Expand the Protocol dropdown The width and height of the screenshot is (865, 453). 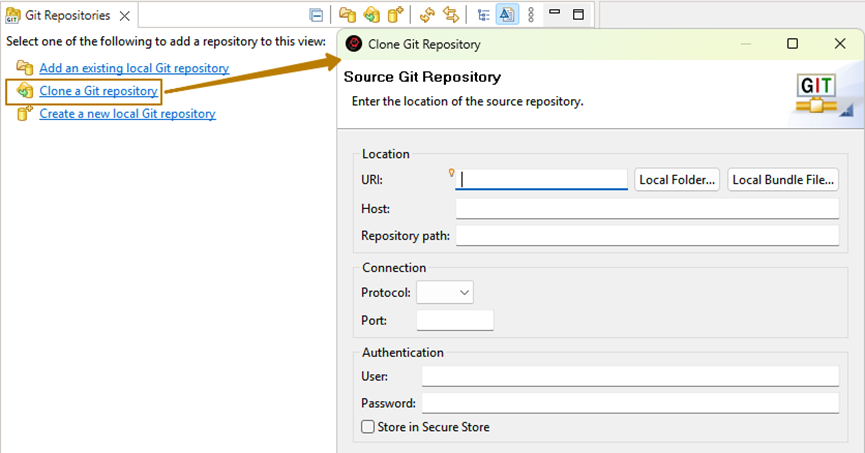pyautogui.click(x=445, y=292)
